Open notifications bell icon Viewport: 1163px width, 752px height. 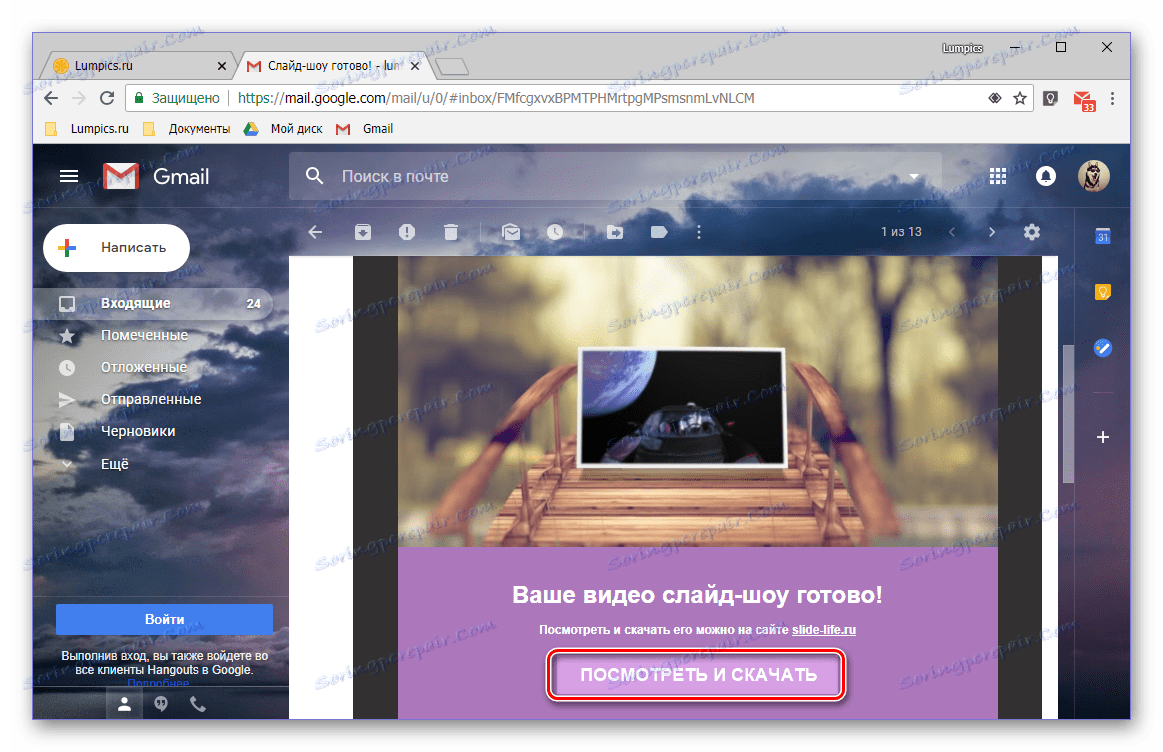(1046, 177)
